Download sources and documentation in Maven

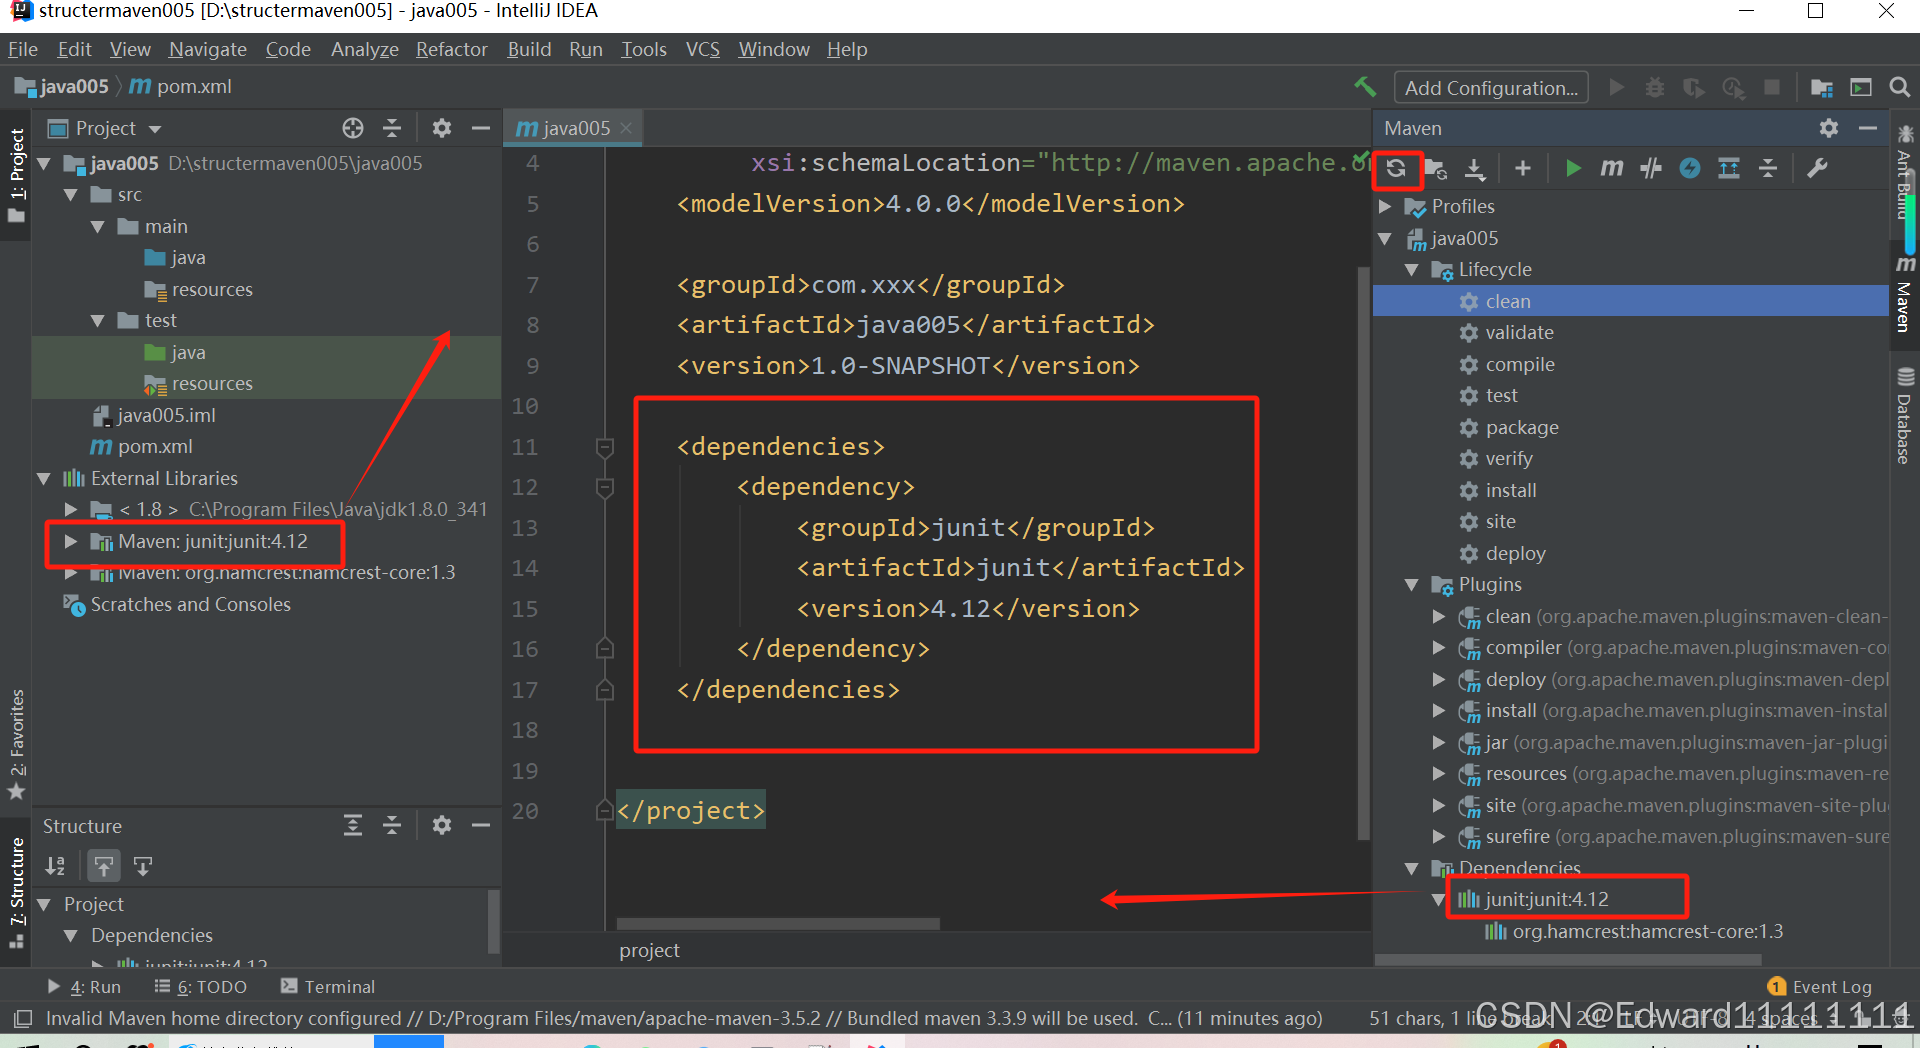tap(1475, 168)
